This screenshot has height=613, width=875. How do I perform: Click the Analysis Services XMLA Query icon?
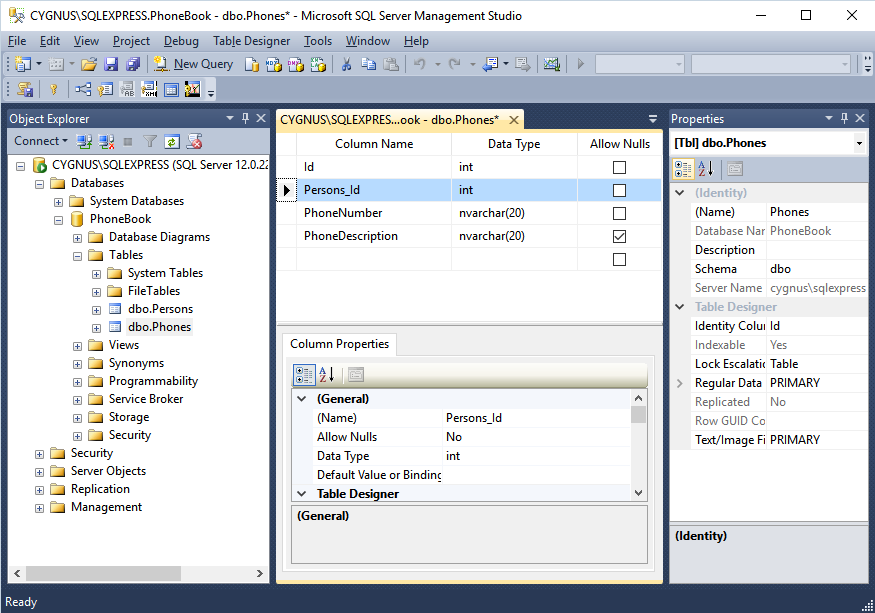[318, 64]
